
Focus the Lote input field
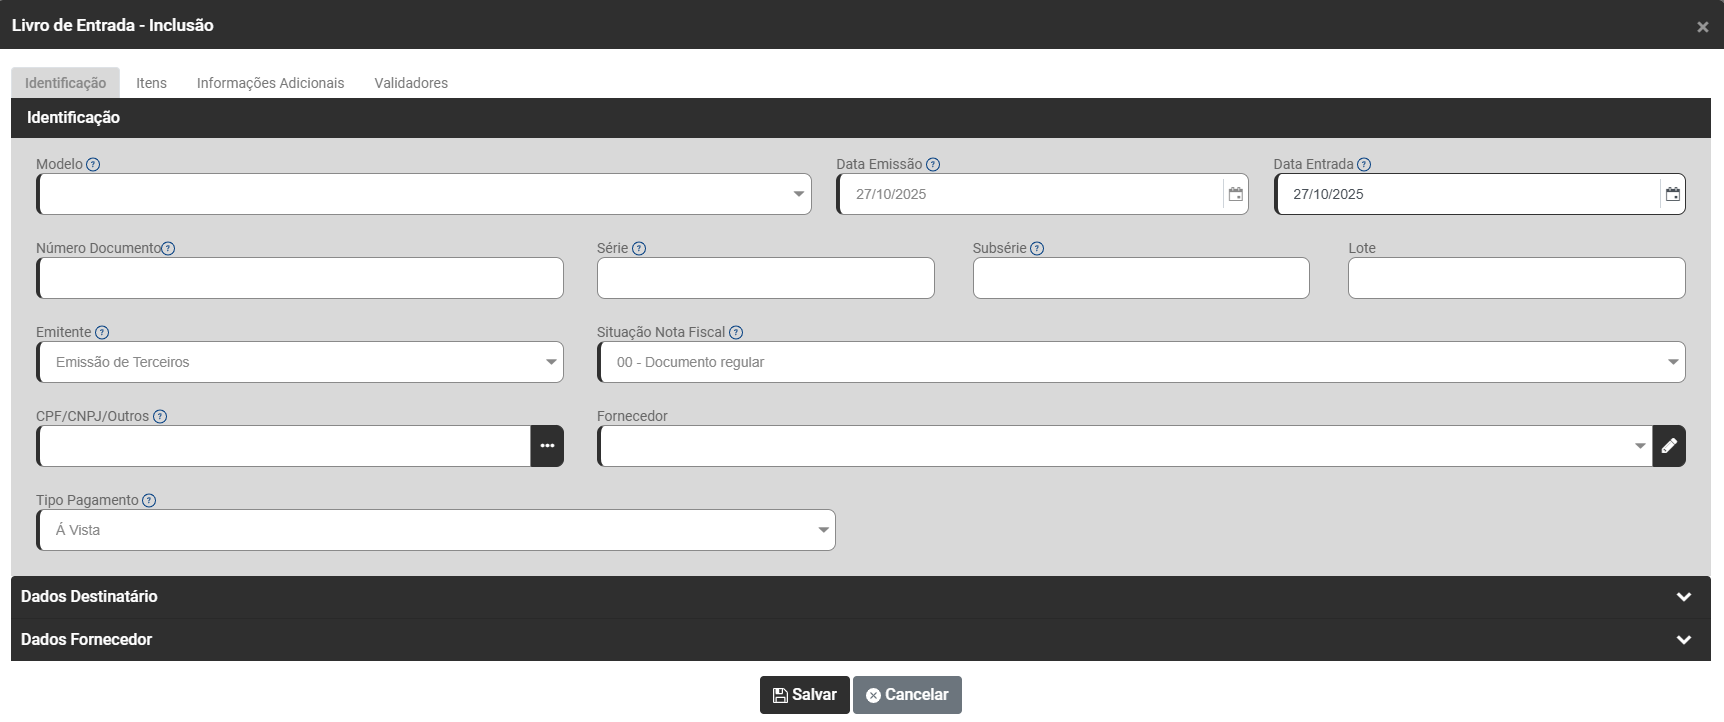click(1517, 278)
